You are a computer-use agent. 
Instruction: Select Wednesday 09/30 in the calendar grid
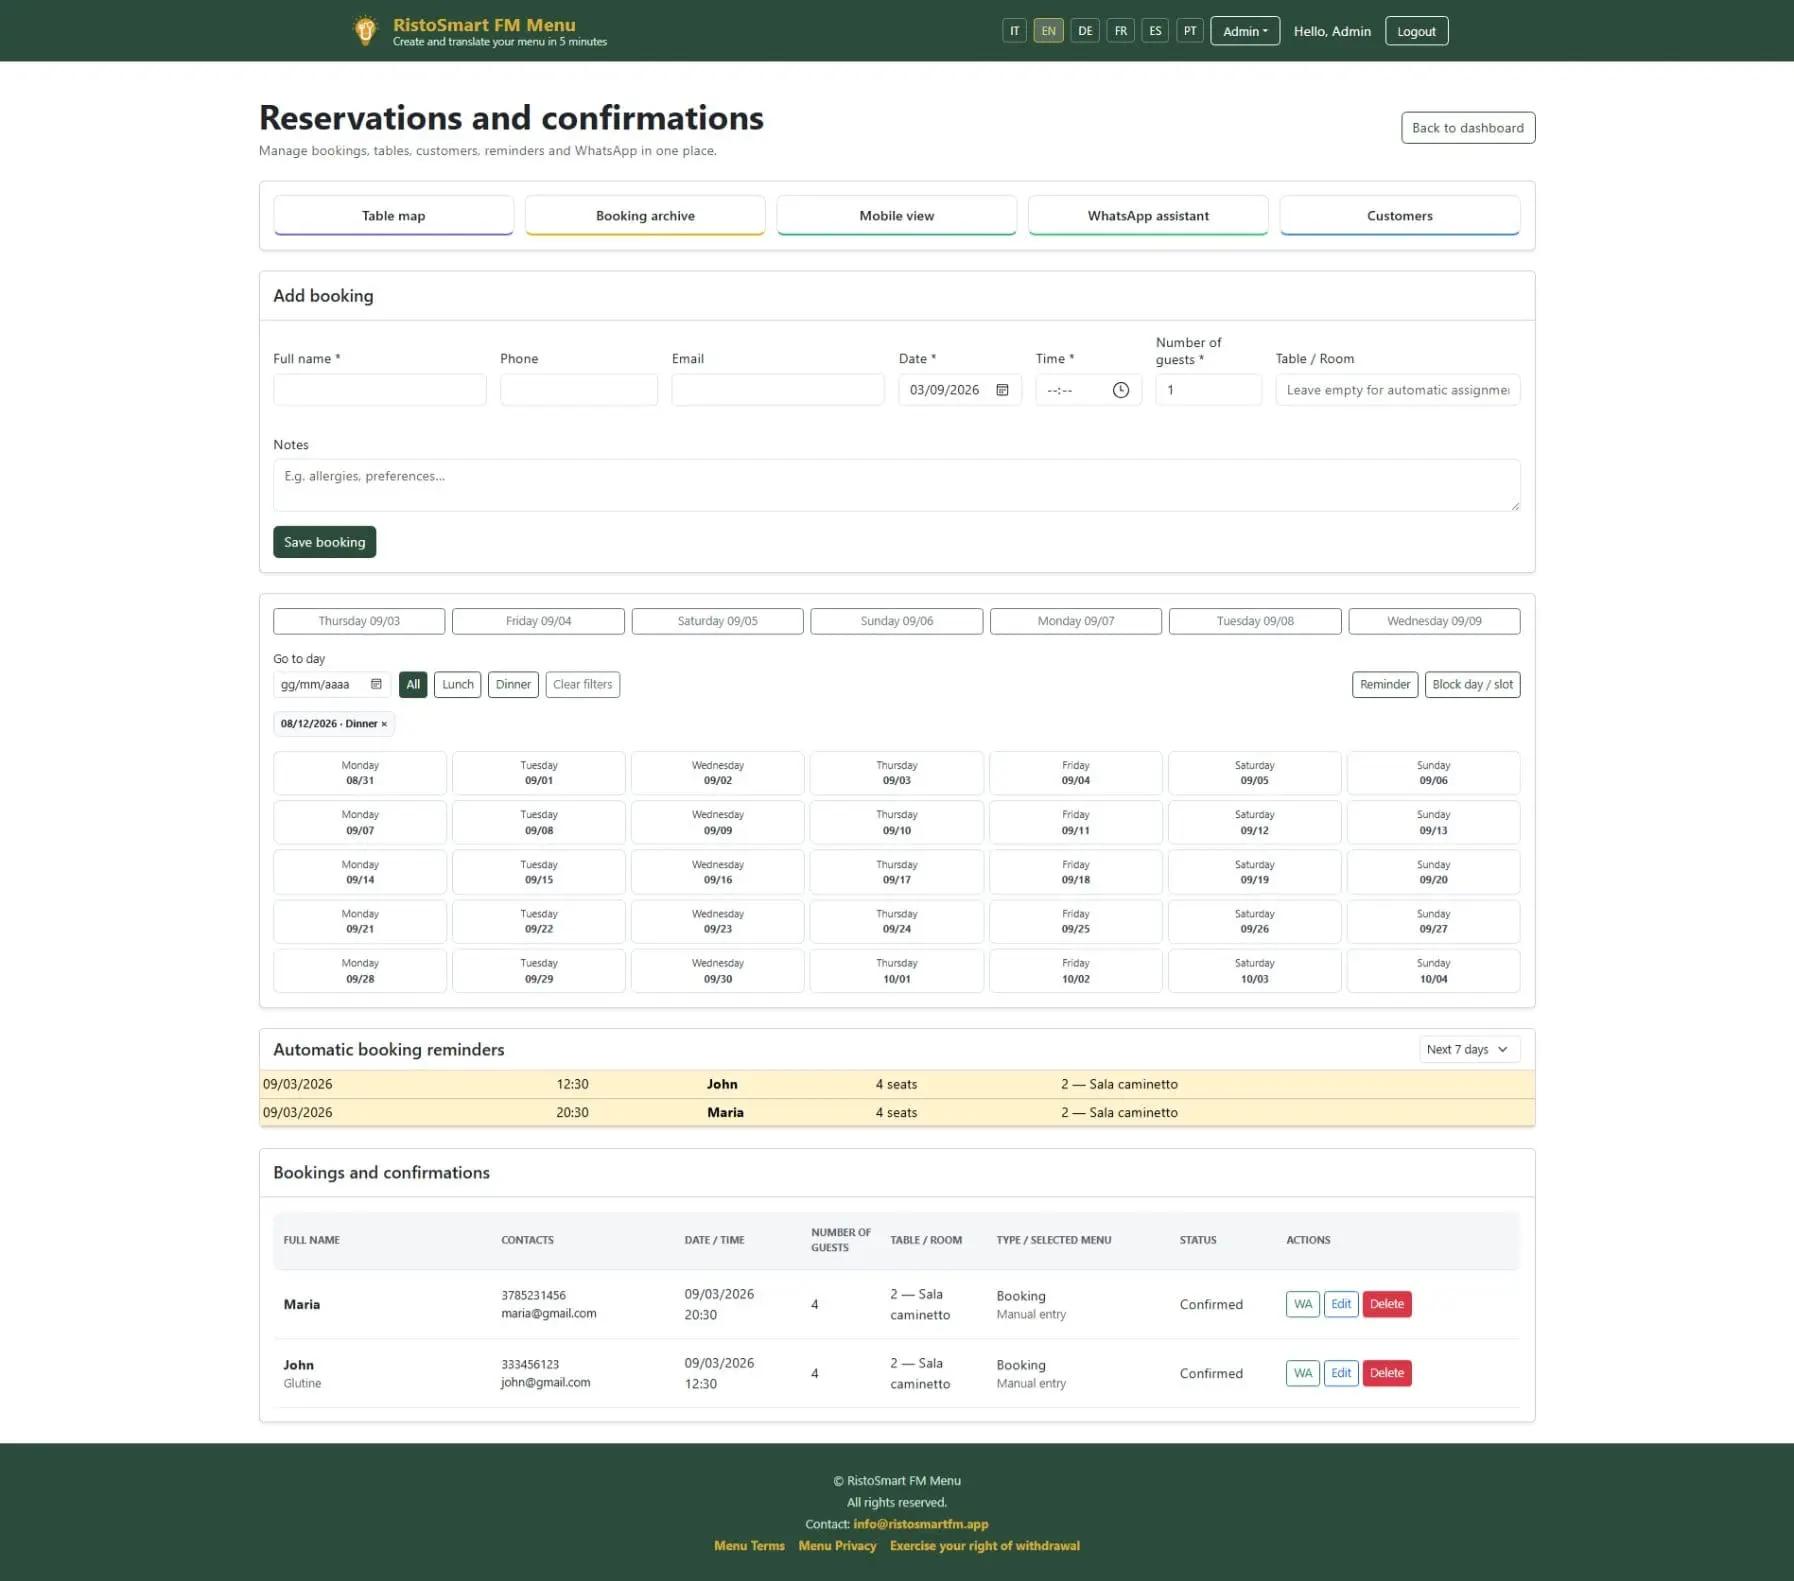[718, 971]
